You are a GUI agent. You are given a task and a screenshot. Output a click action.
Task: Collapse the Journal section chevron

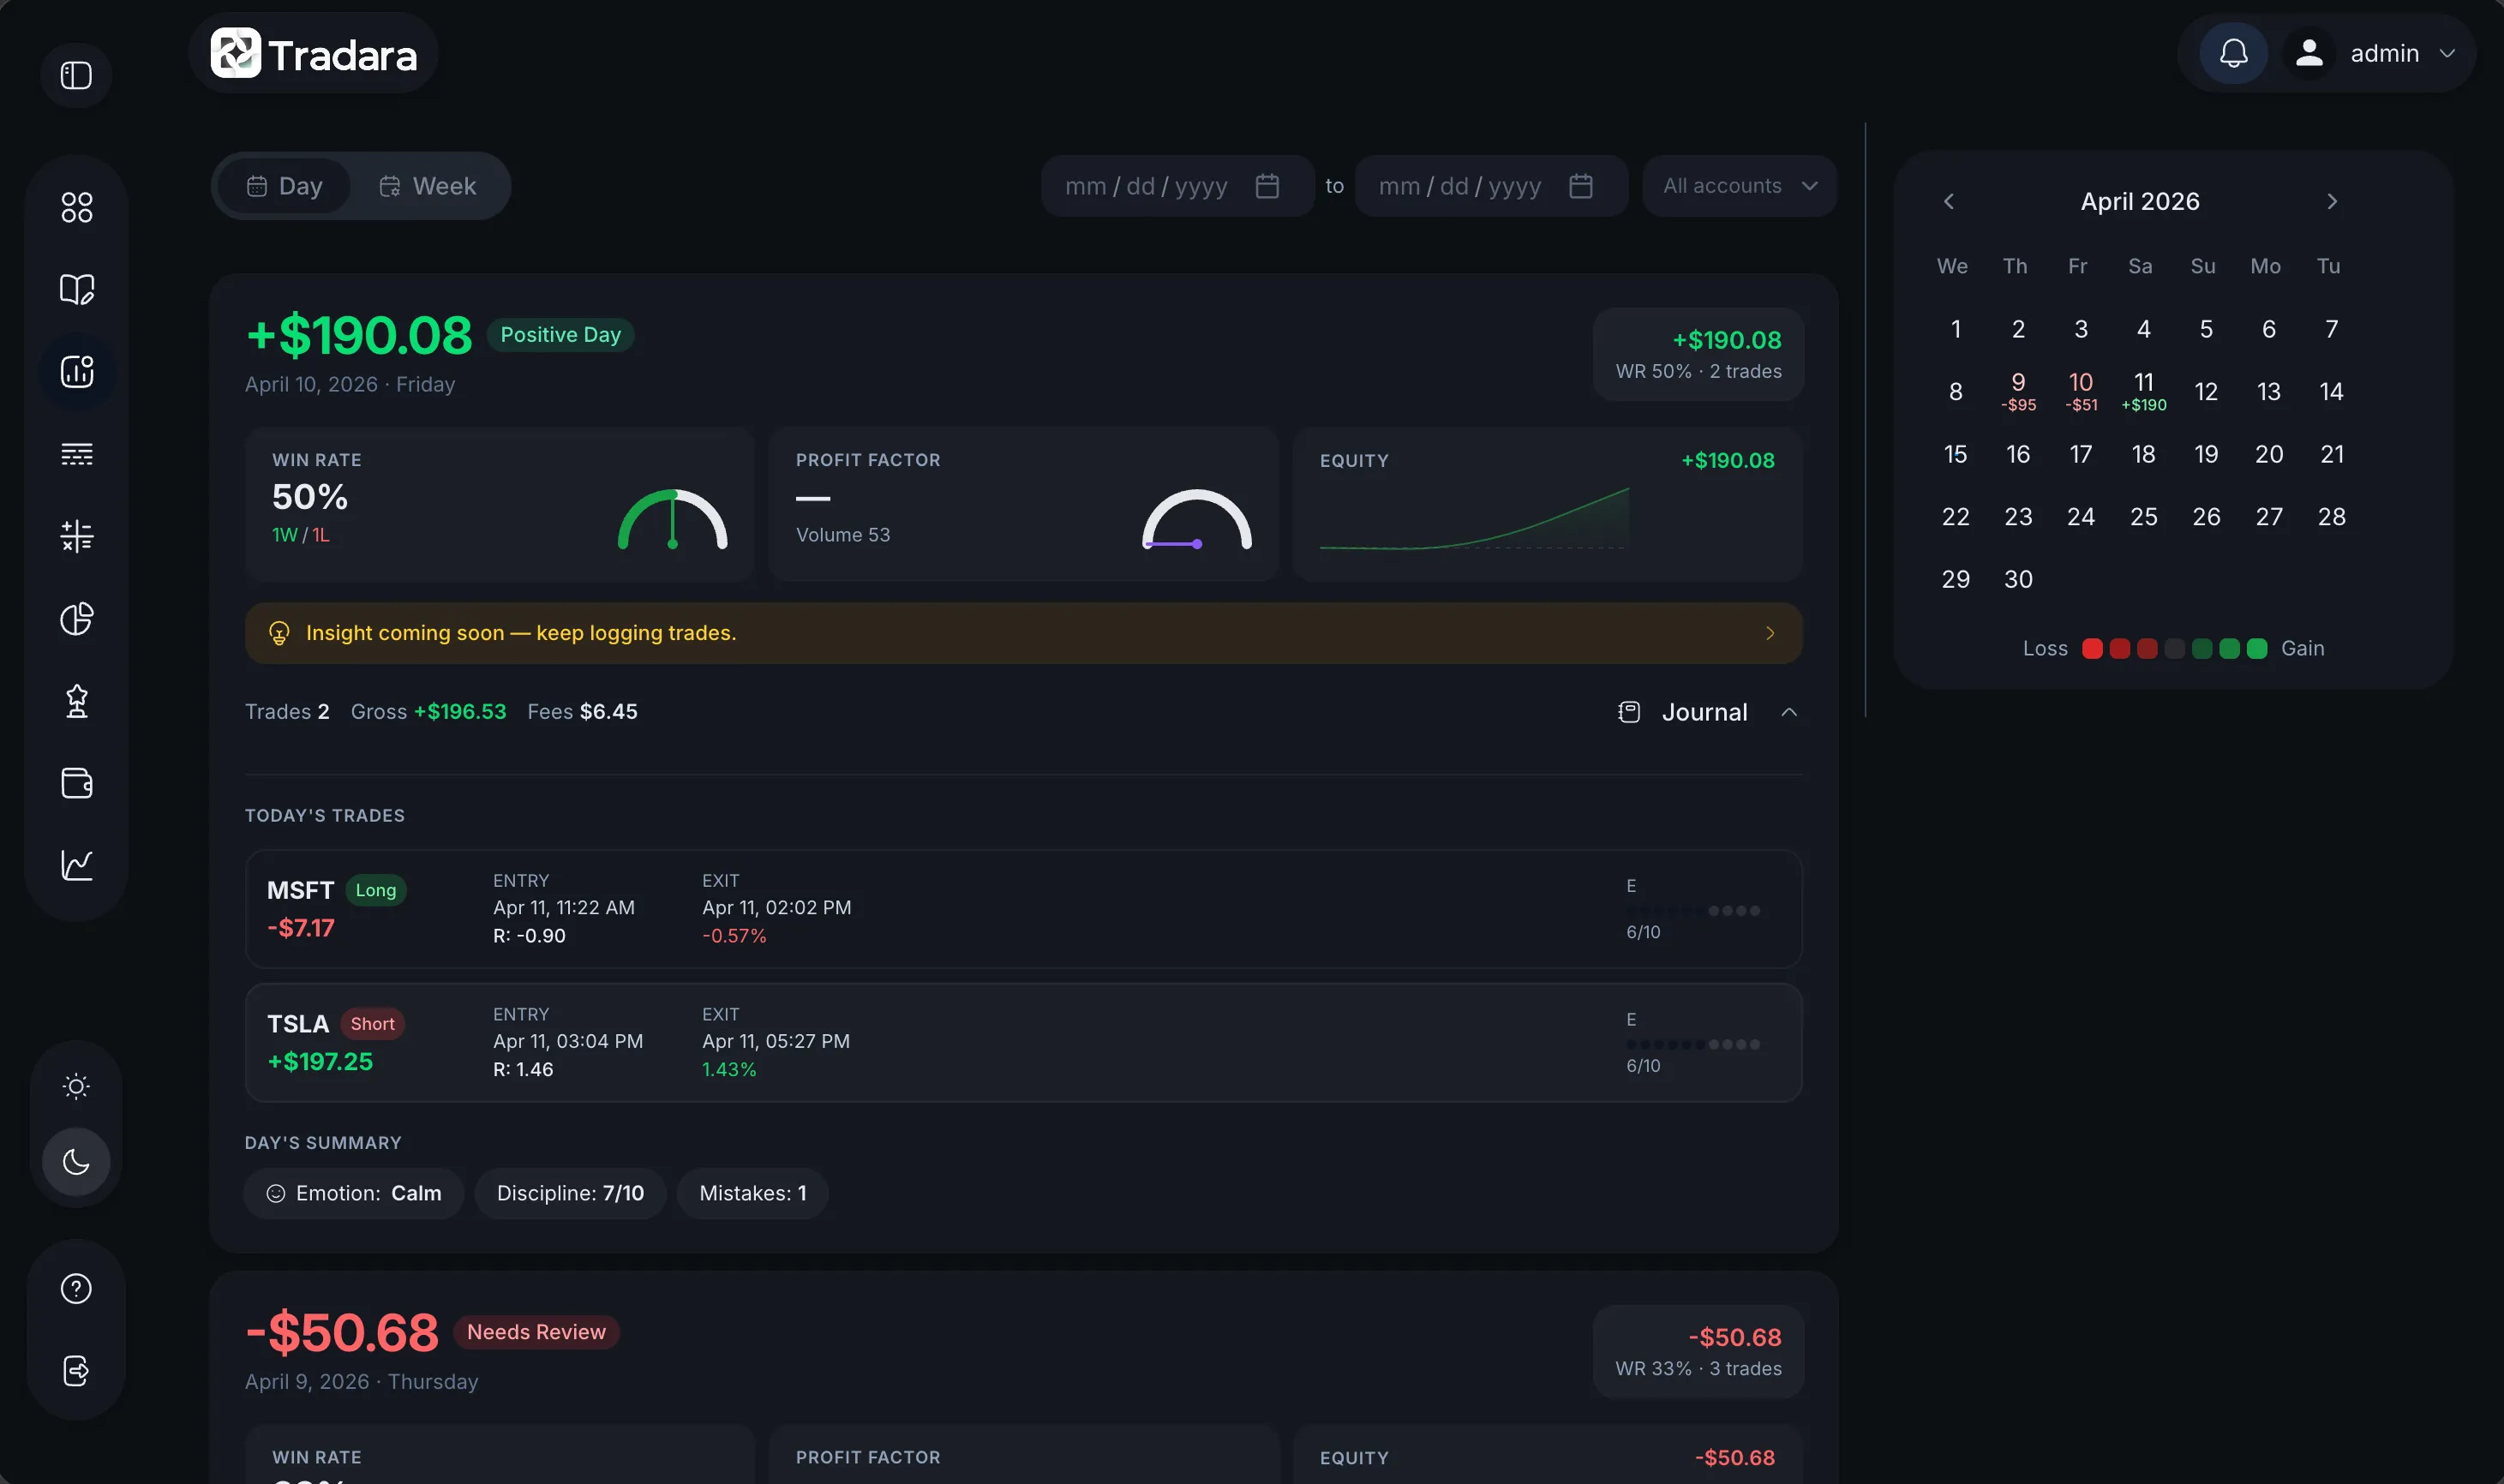pos(1789,712)
